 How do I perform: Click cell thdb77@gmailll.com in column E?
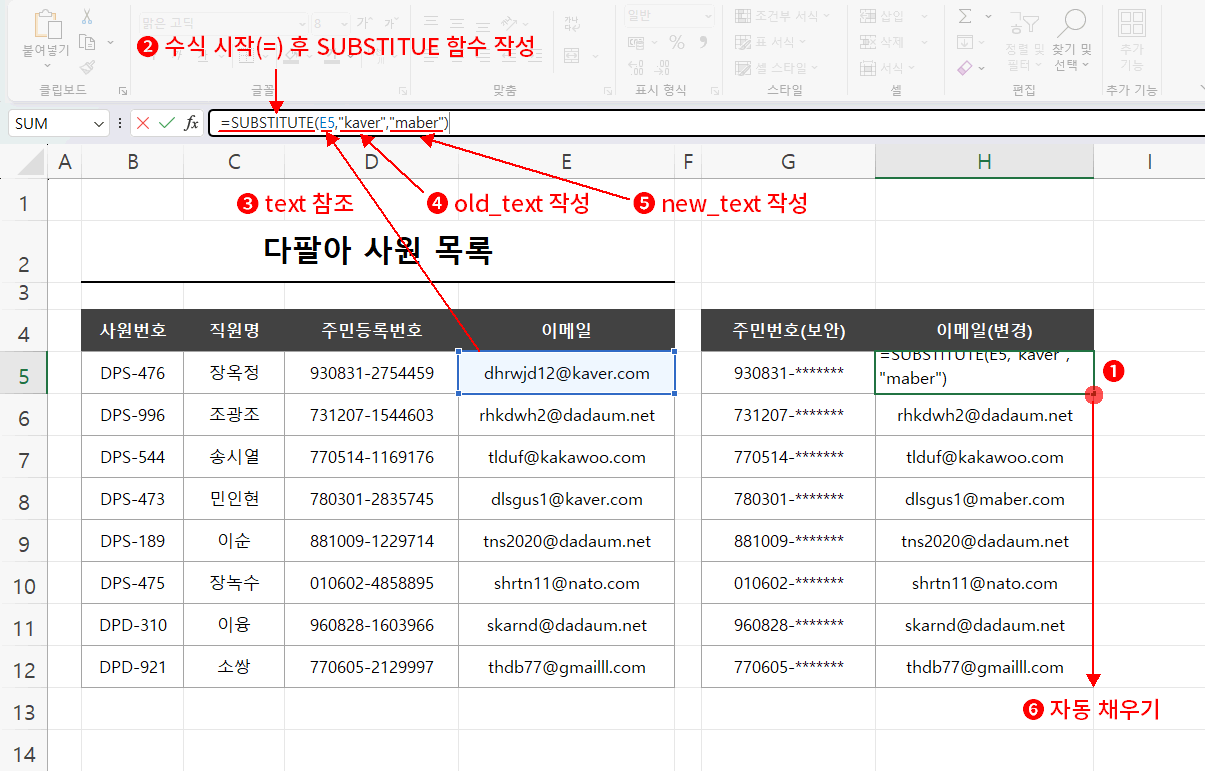566,667
